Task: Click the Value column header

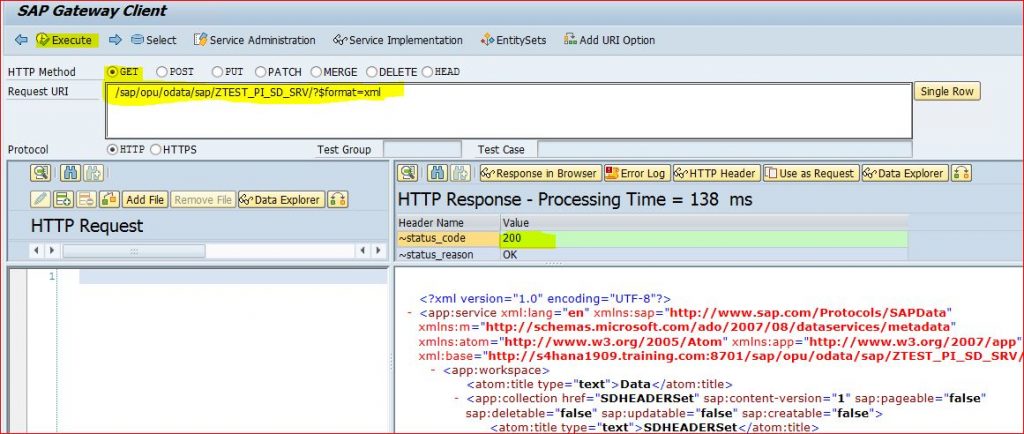Action: click(x=704, y=223)
